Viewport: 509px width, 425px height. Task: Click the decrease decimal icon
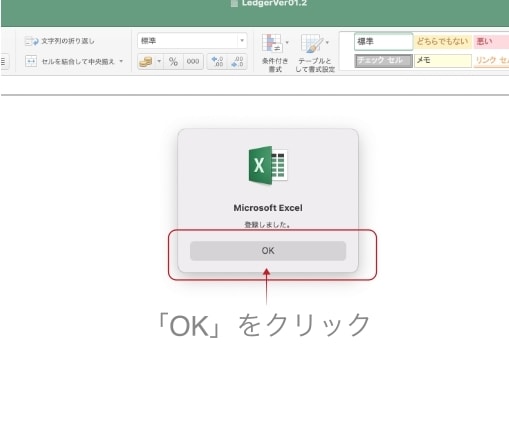[x=237, y=62]
